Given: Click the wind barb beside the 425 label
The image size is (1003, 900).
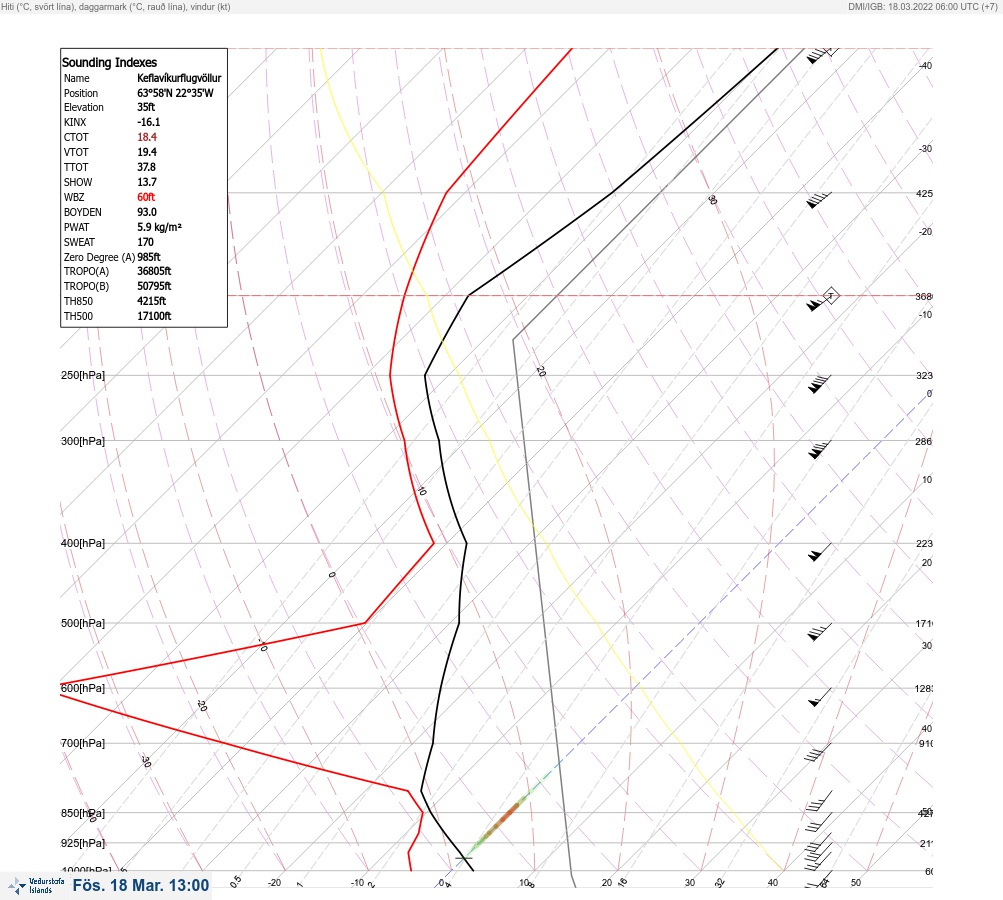Looking at the screenshot, I should (819, 200).
